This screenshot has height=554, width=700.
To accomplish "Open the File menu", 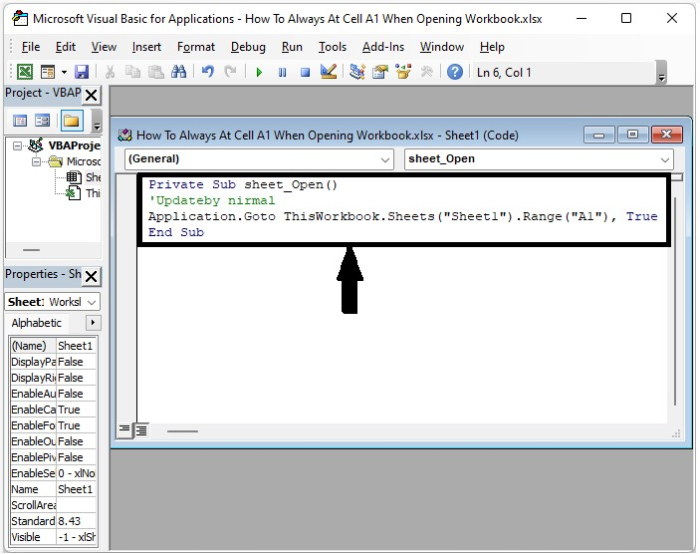I will (31, 47).
